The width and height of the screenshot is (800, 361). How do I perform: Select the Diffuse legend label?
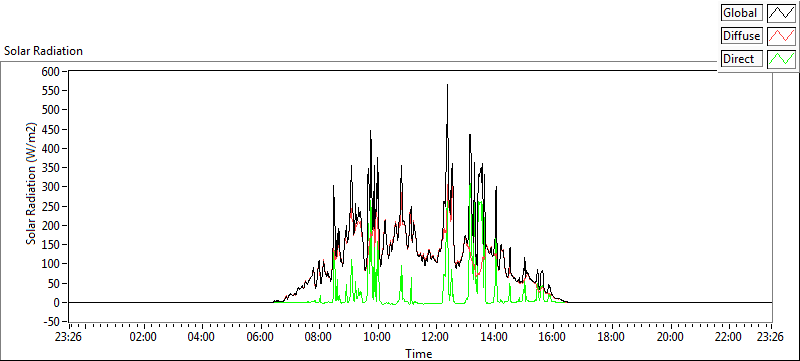tap(742, 36)
